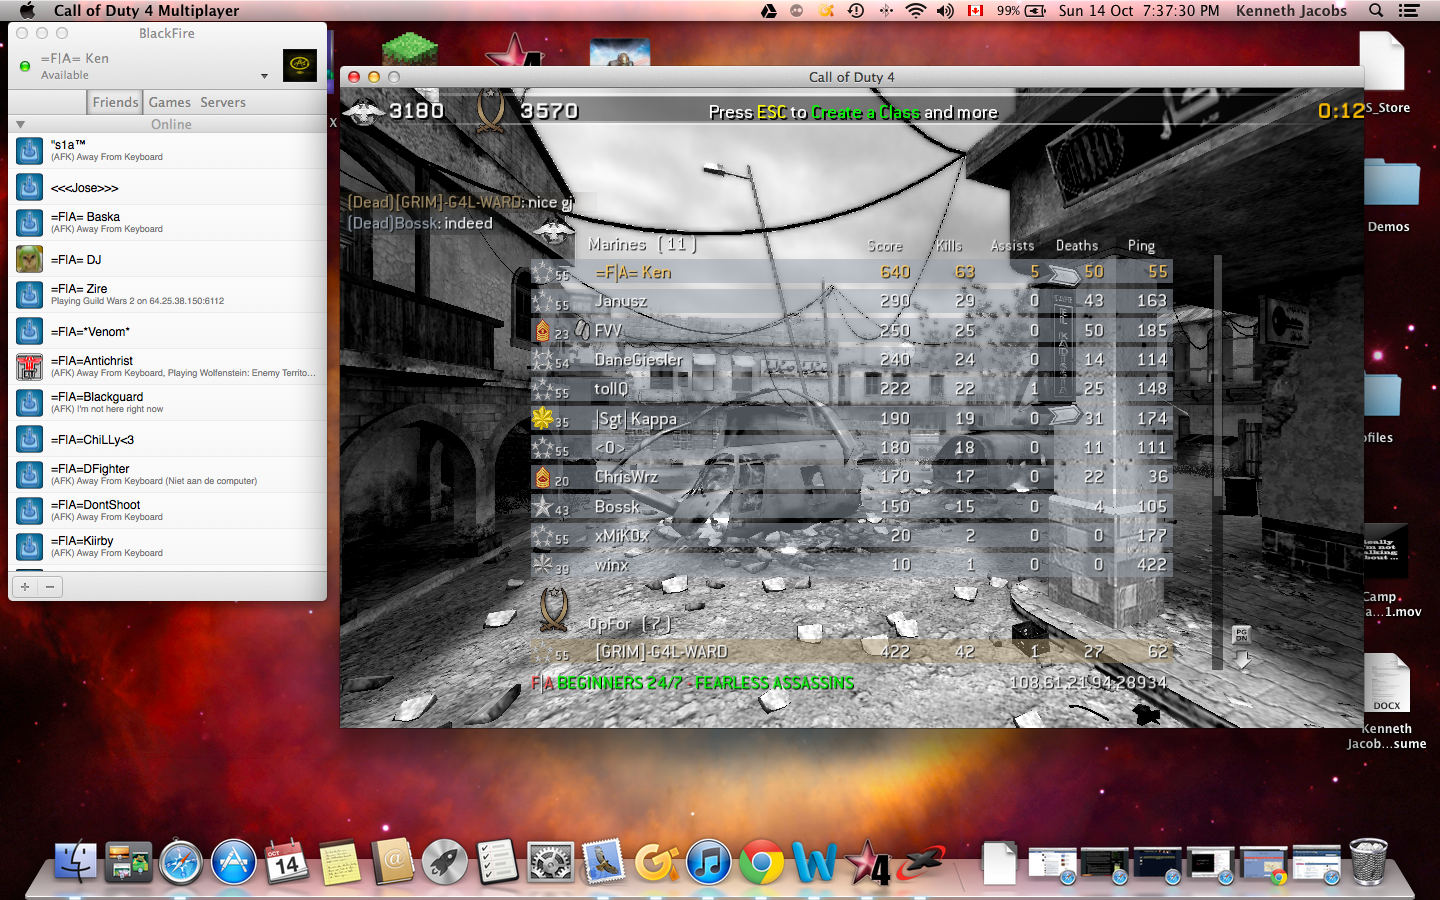
Task: Open the Apple menu
Action: coord(27,10)
